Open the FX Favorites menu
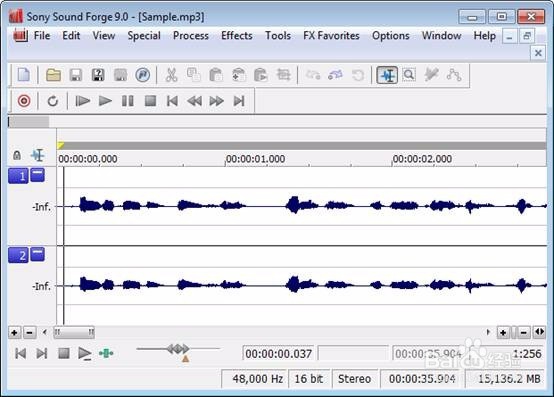The height and width of the screenshot is (397, 554). click(x=331, y=36)
